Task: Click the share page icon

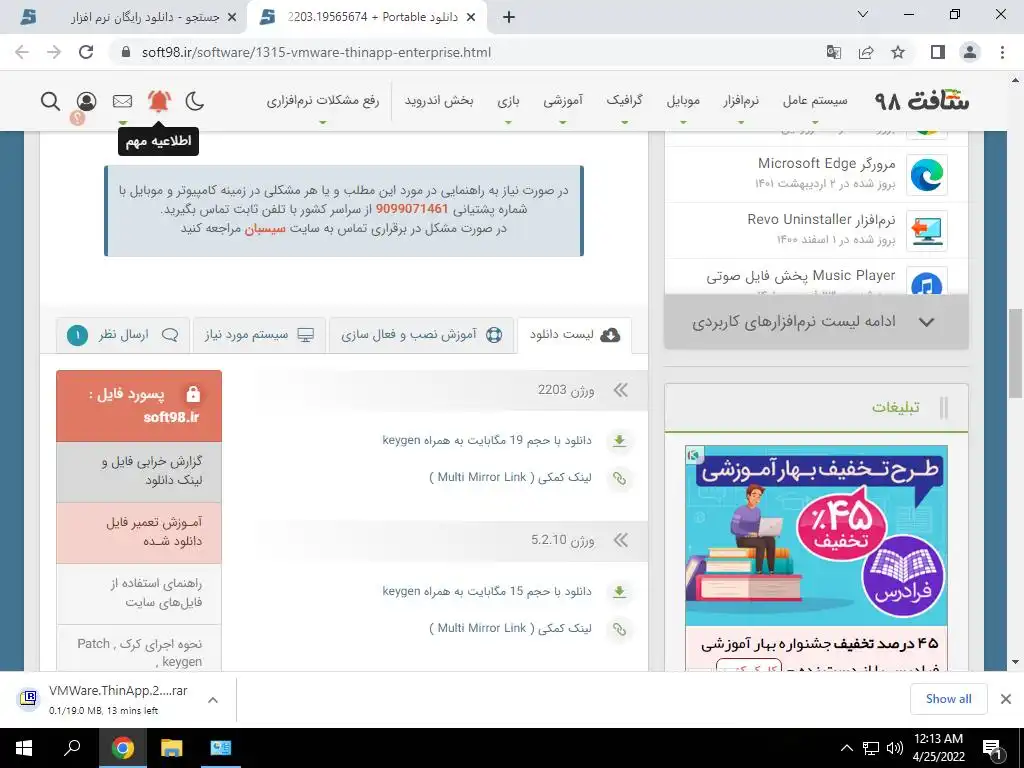Action: pyautogui.click(x=866, y=52)
